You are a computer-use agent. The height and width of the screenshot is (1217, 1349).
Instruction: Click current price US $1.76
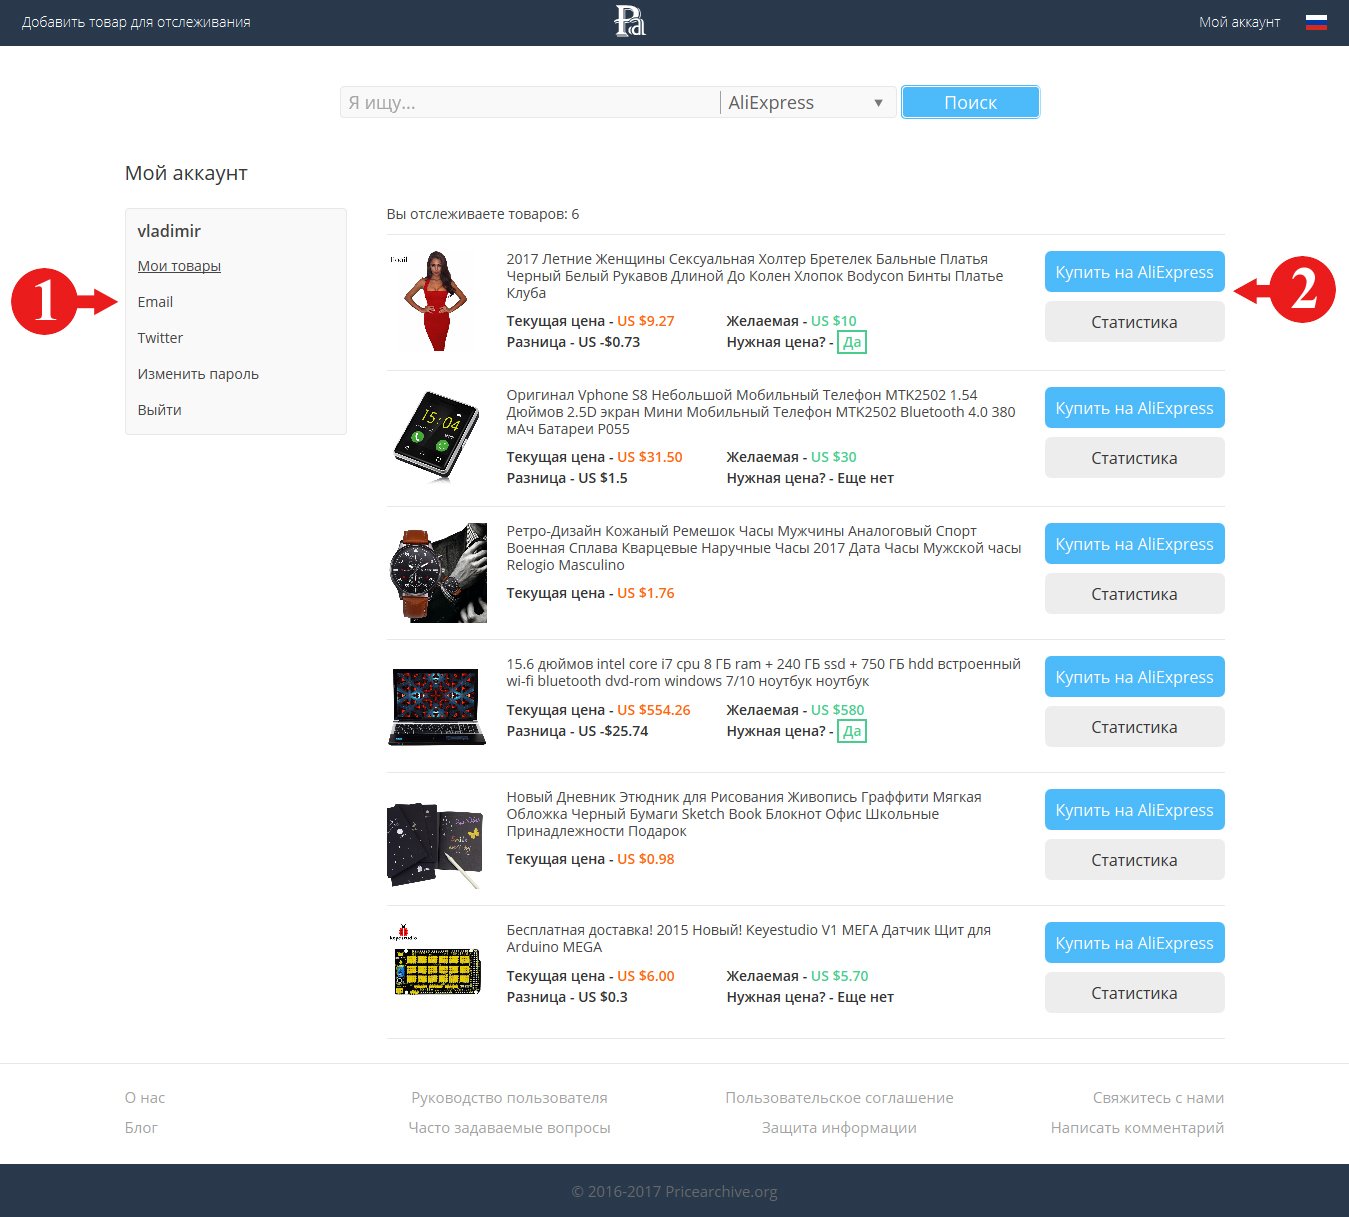pyautogui.click(x=646, y=593)
